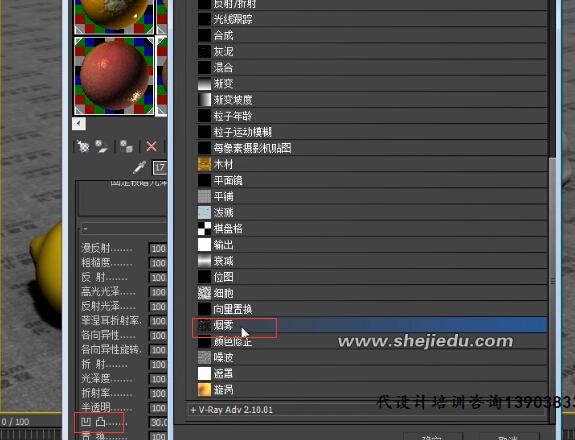Pick material with the eyedropper tool
The height and width of the screenshot is (440, 575).
coord(140,167)
